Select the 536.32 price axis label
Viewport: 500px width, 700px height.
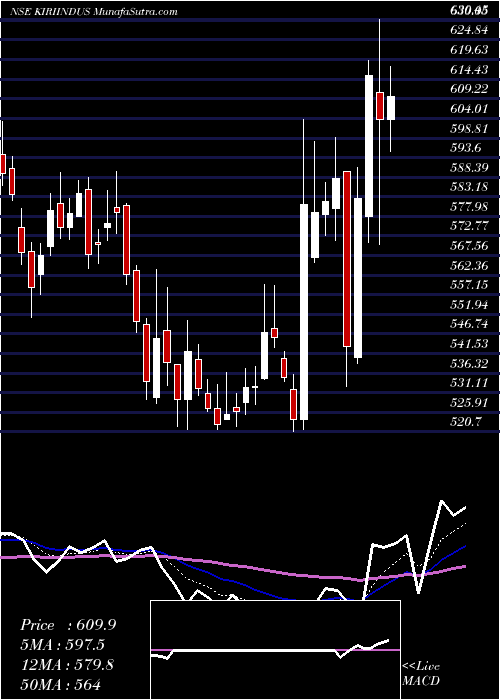click(469, 363)
